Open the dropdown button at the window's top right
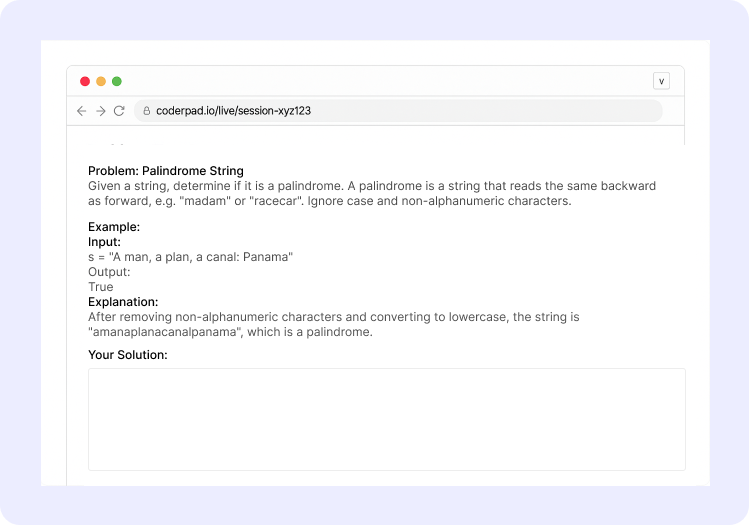The width and height of the screenshot is (749, 525). (661, 81)
